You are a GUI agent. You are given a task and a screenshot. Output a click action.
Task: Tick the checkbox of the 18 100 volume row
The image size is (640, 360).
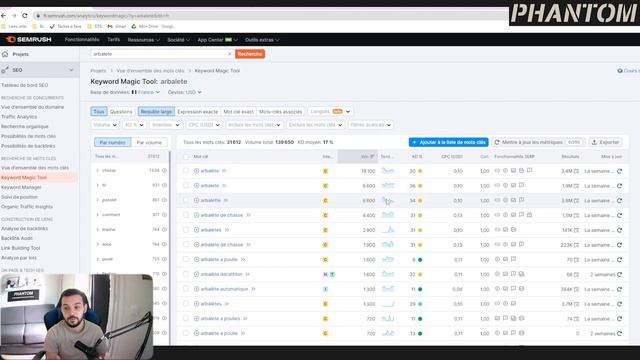(186, 171)
